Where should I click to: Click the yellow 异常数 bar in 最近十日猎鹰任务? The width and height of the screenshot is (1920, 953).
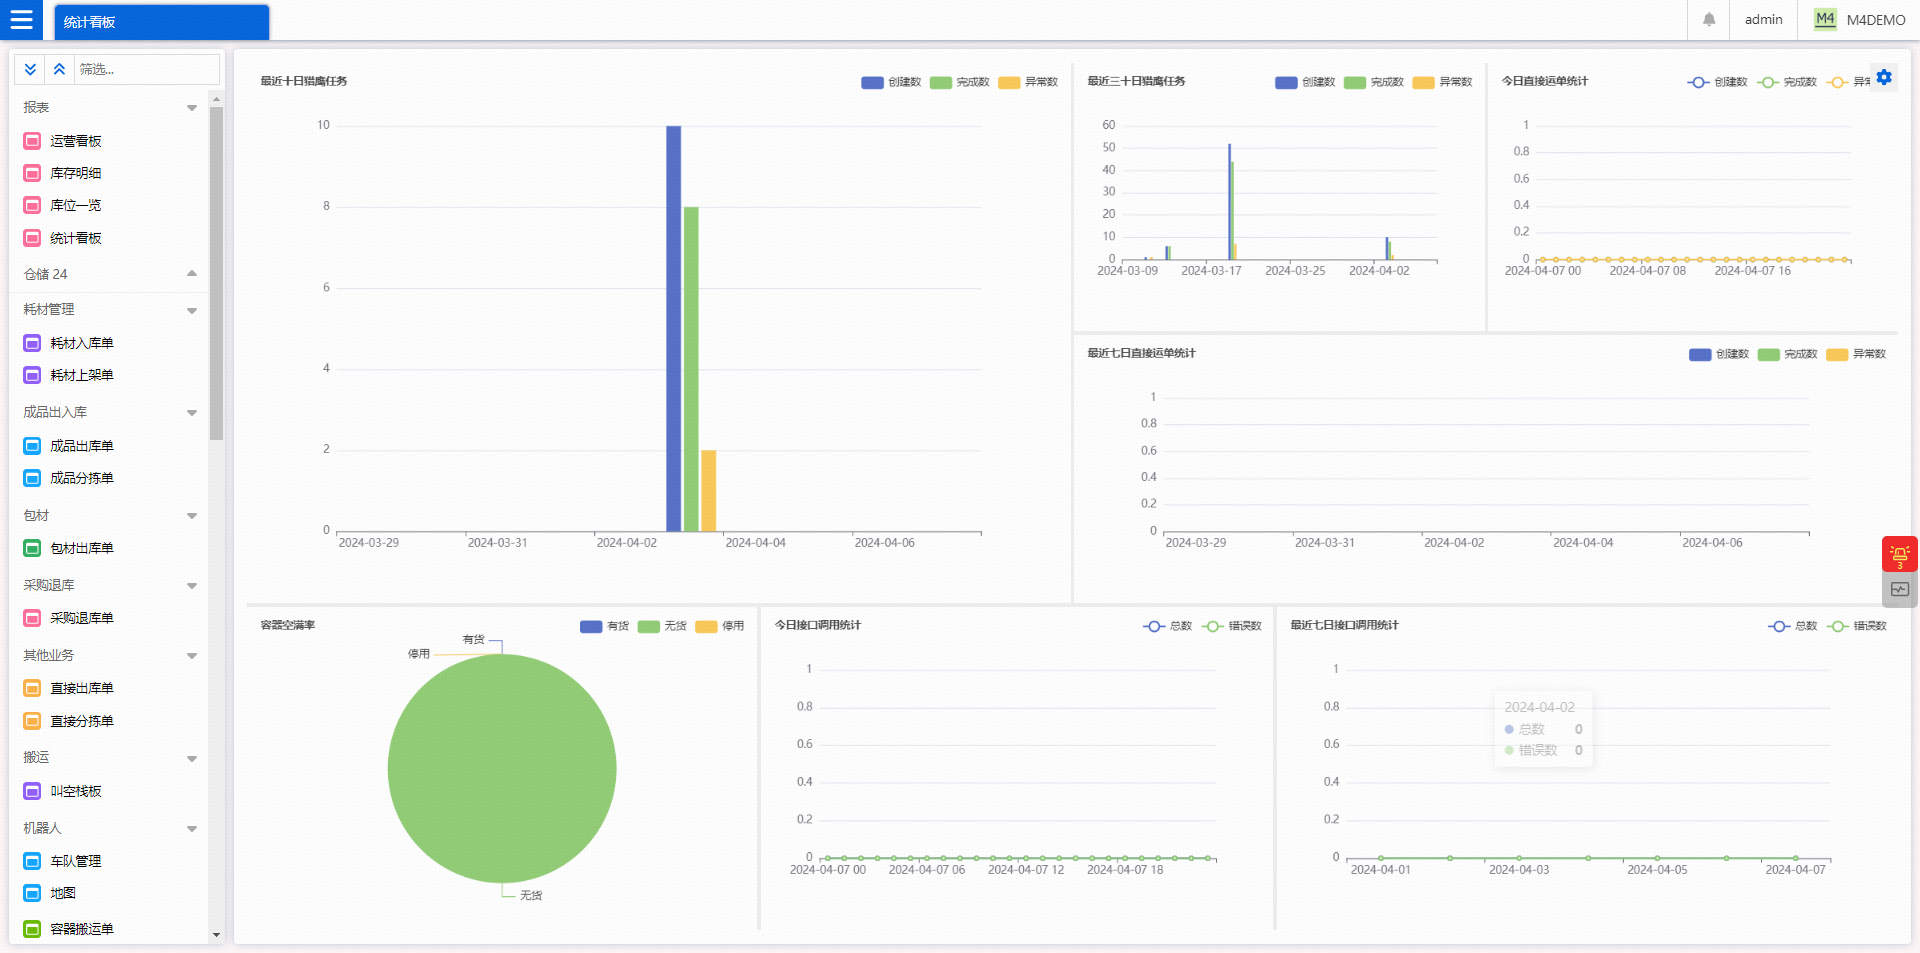[708, 490]
